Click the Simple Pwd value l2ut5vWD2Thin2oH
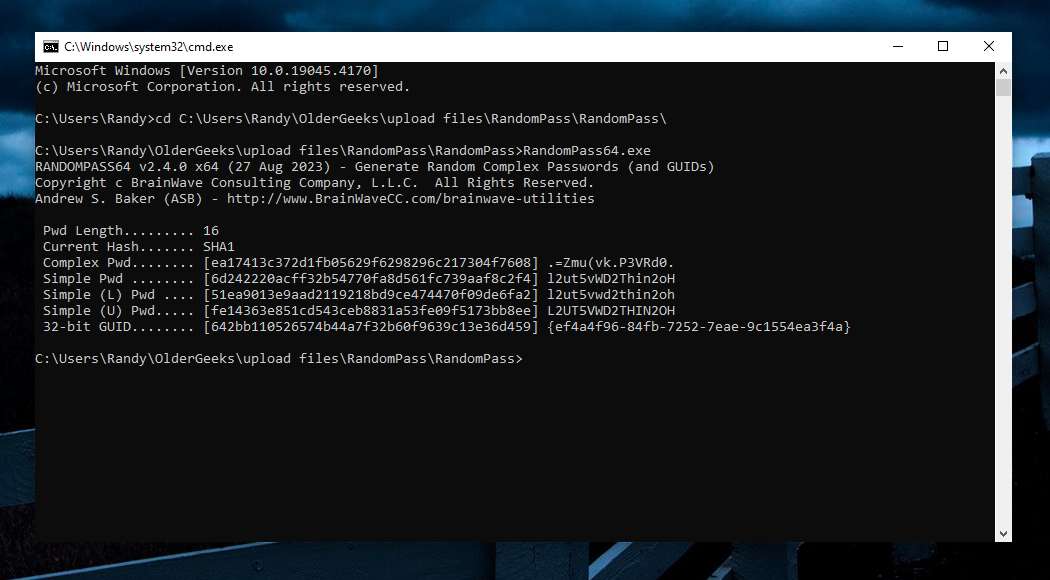 pos(611,279)
